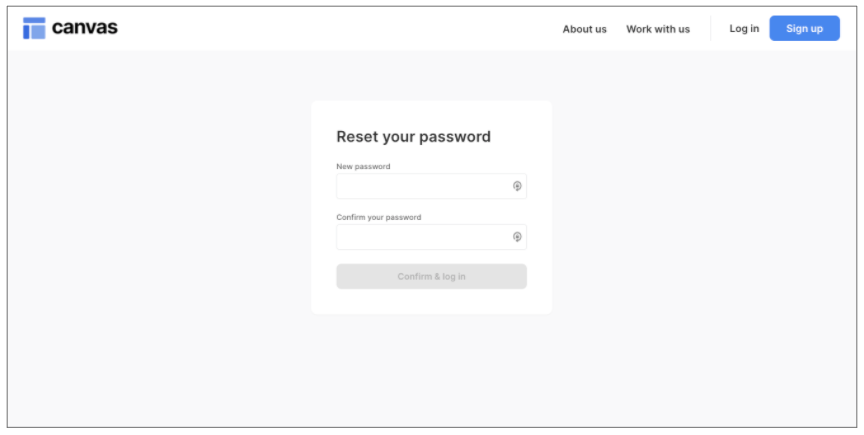The height and width of the screenshot is (435, 864).
Task: Open the About us page
Action: tap(584, 29)
